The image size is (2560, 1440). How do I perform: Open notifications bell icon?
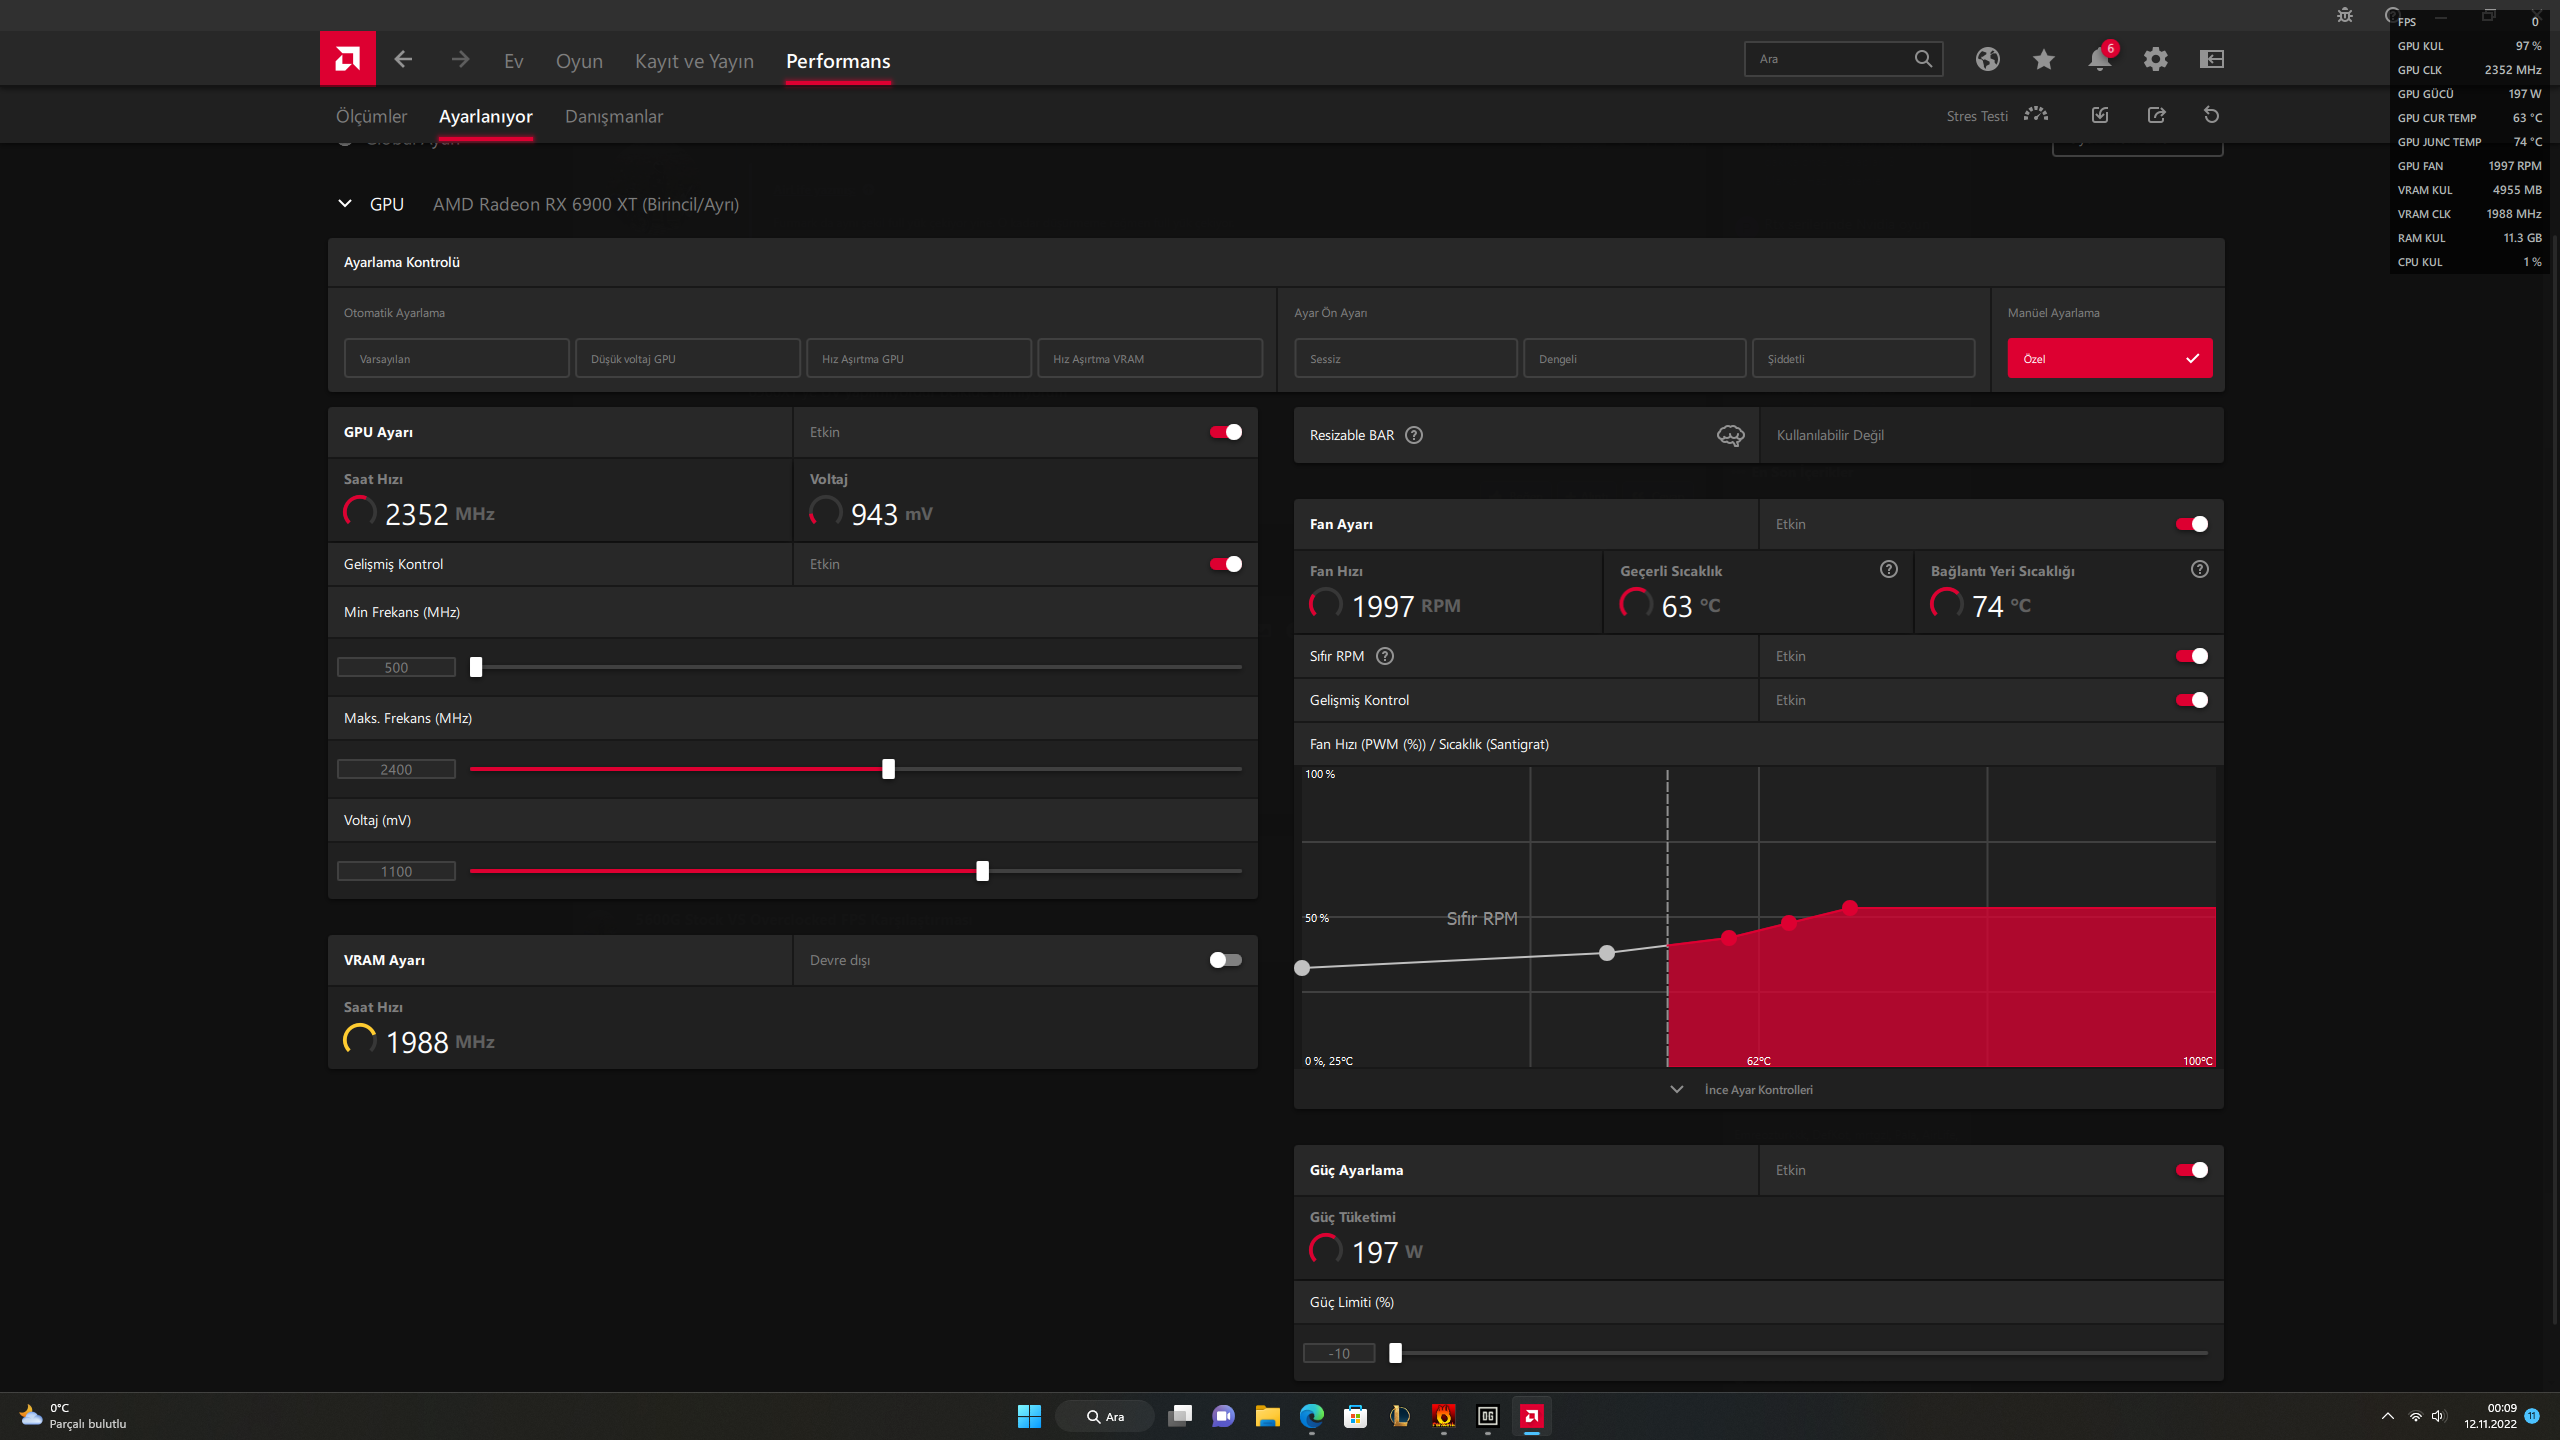tap(2099, 59)
